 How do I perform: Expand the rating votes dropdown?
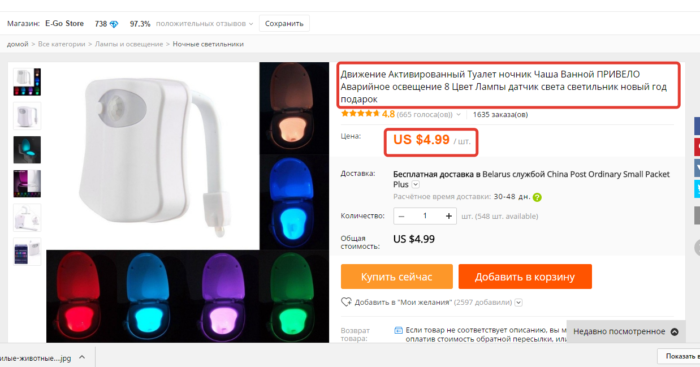click(x=458, y=115)
